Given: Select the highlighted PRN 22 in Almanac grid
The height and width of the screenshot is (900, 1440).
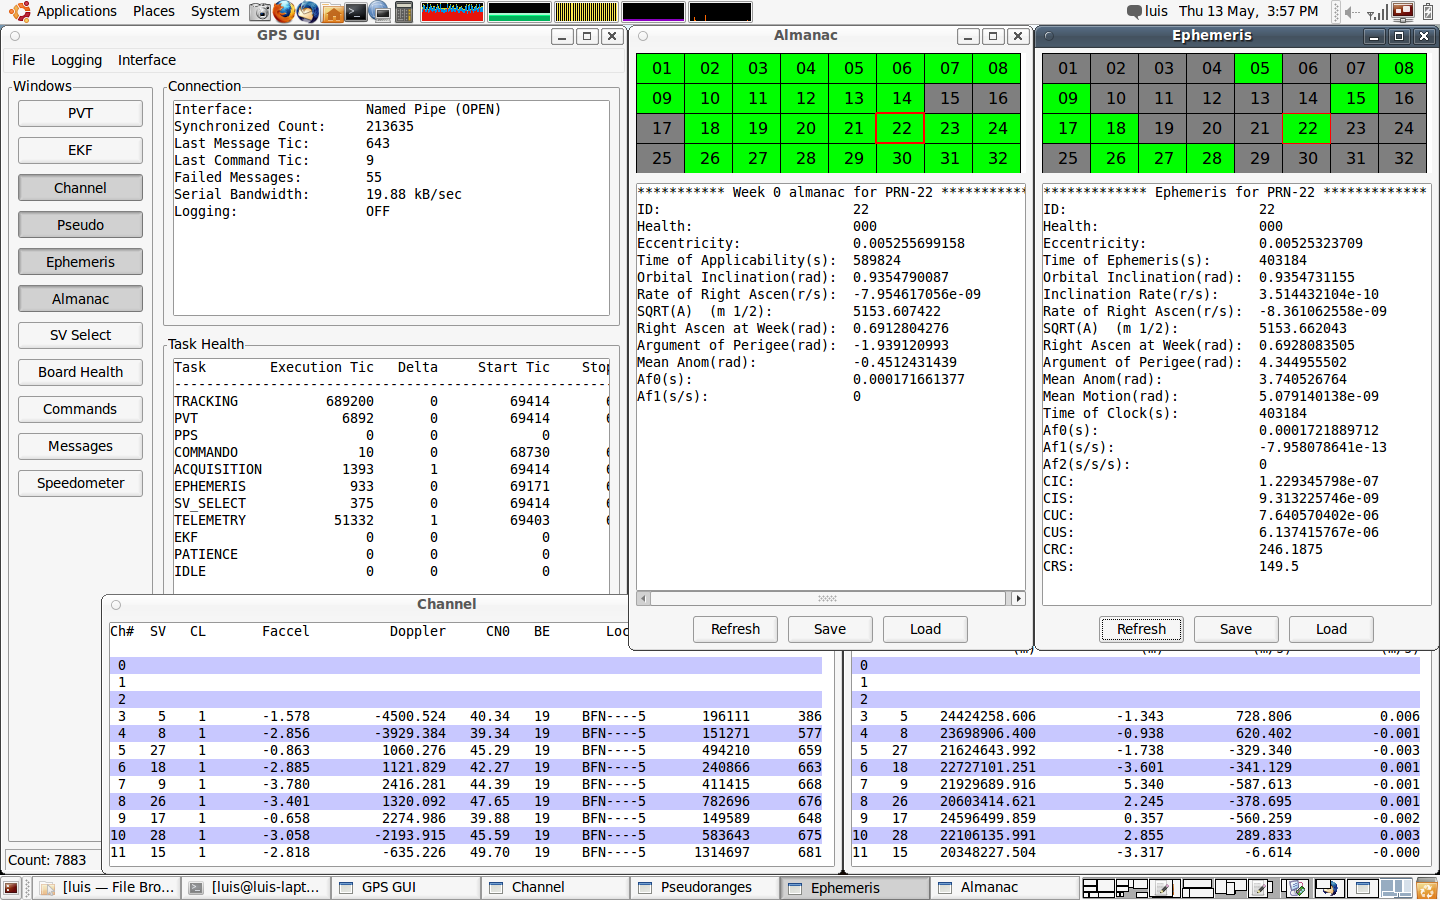Looking at the screenshot, I should (x=901, y=128).
